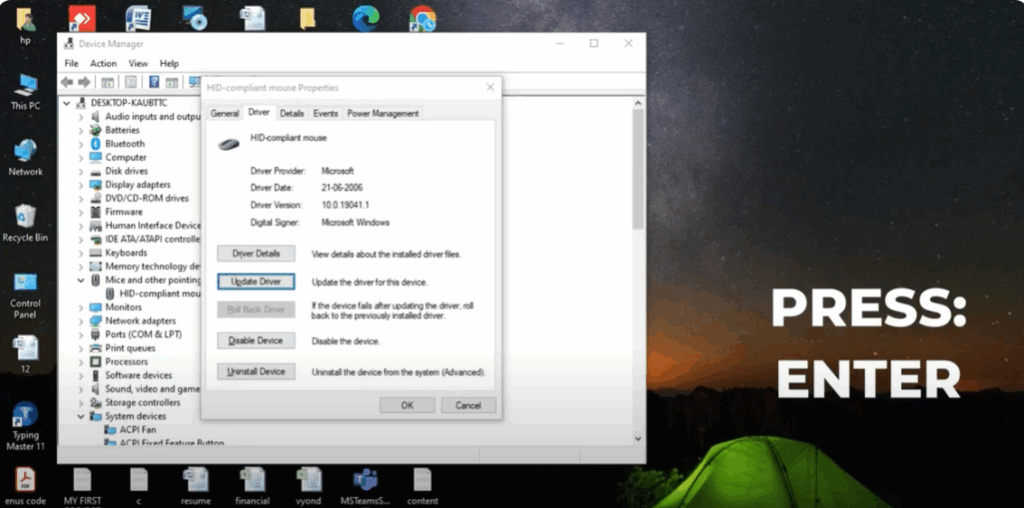The width and height of the screenshot is (1024, 508).
Task: Click OK in the mouse Properties dialog
Action: (407, 405)
